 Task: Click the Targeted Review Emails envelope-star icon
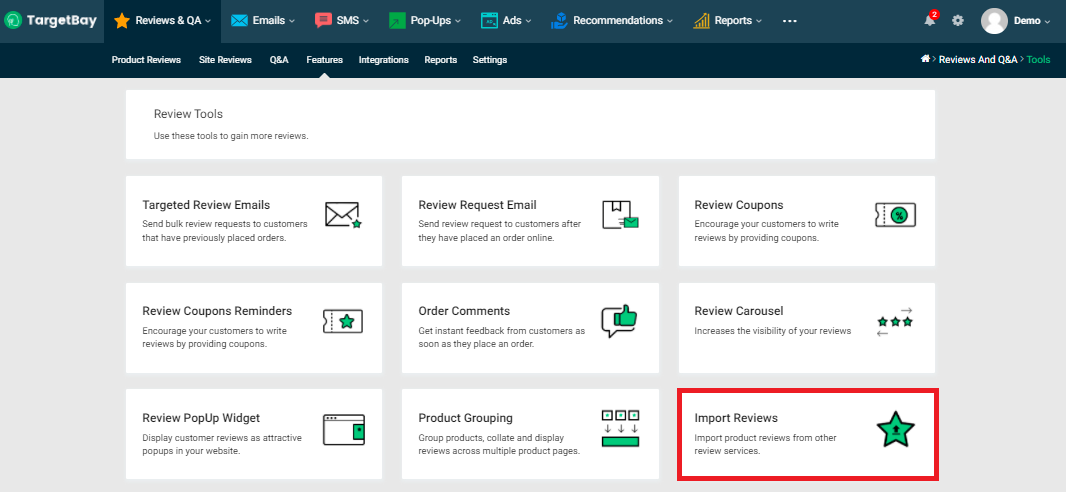point(343,214)
